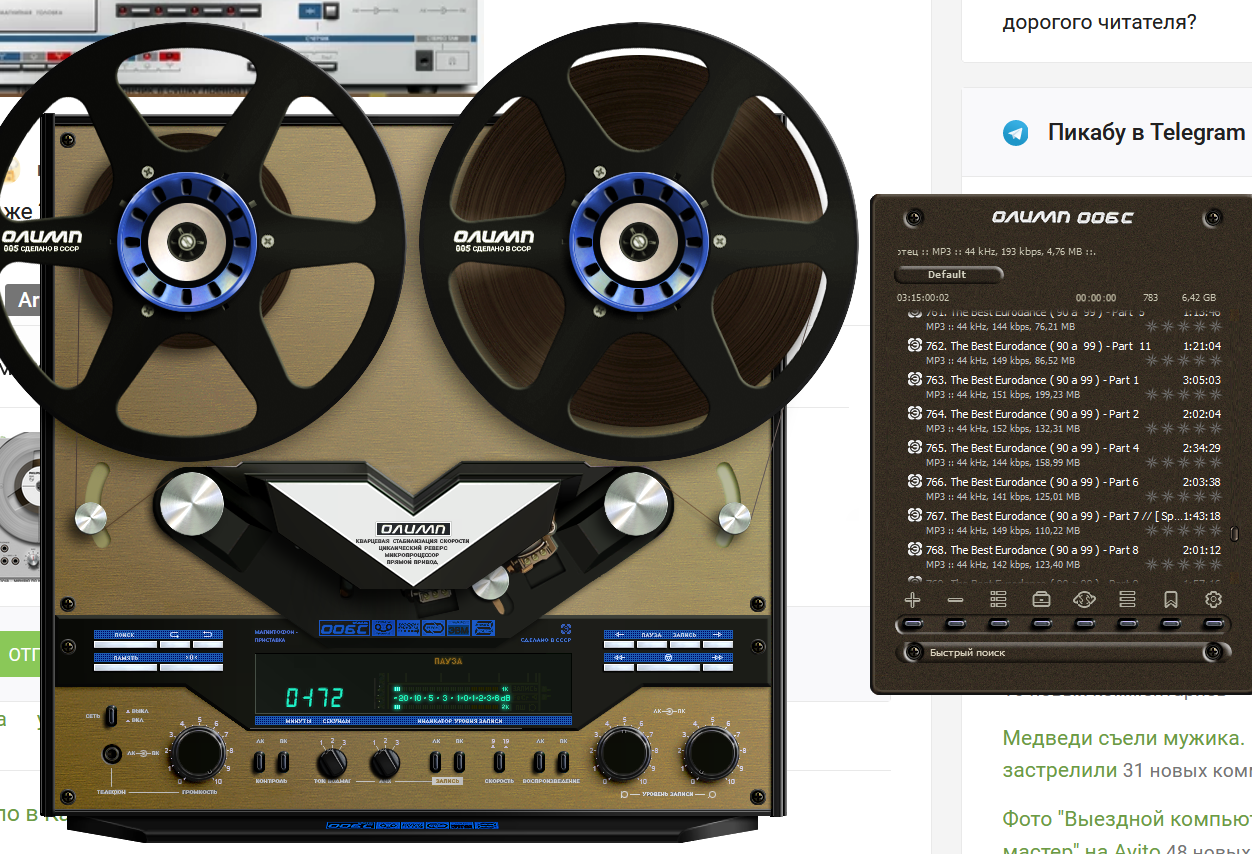
Task: Click the plus icon in playlist toolbar
Action: point(912,600)
